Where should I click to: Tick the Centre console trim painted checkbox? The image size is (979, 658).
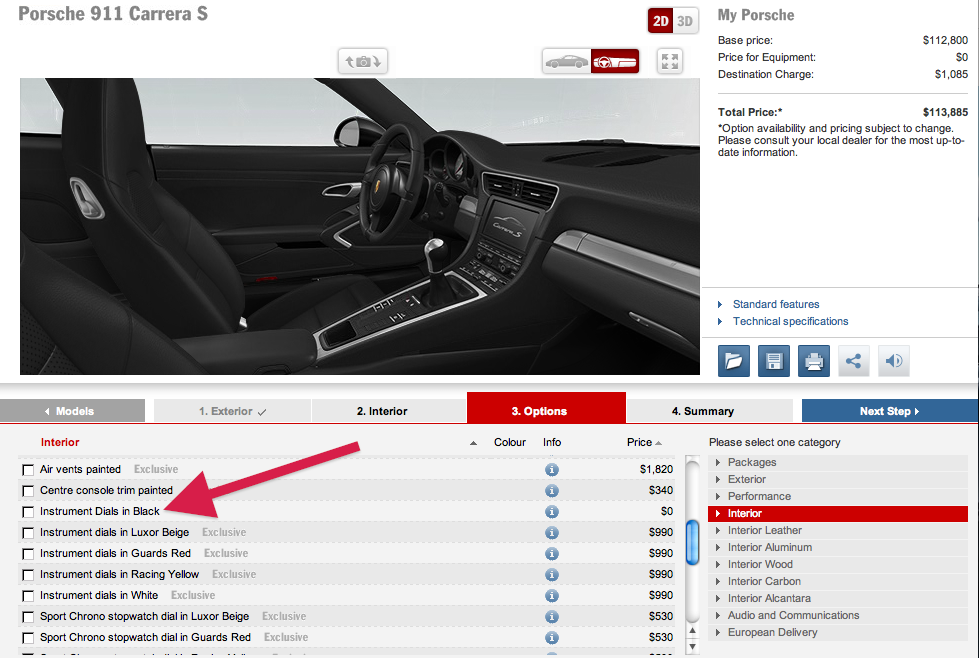point(28,491)
